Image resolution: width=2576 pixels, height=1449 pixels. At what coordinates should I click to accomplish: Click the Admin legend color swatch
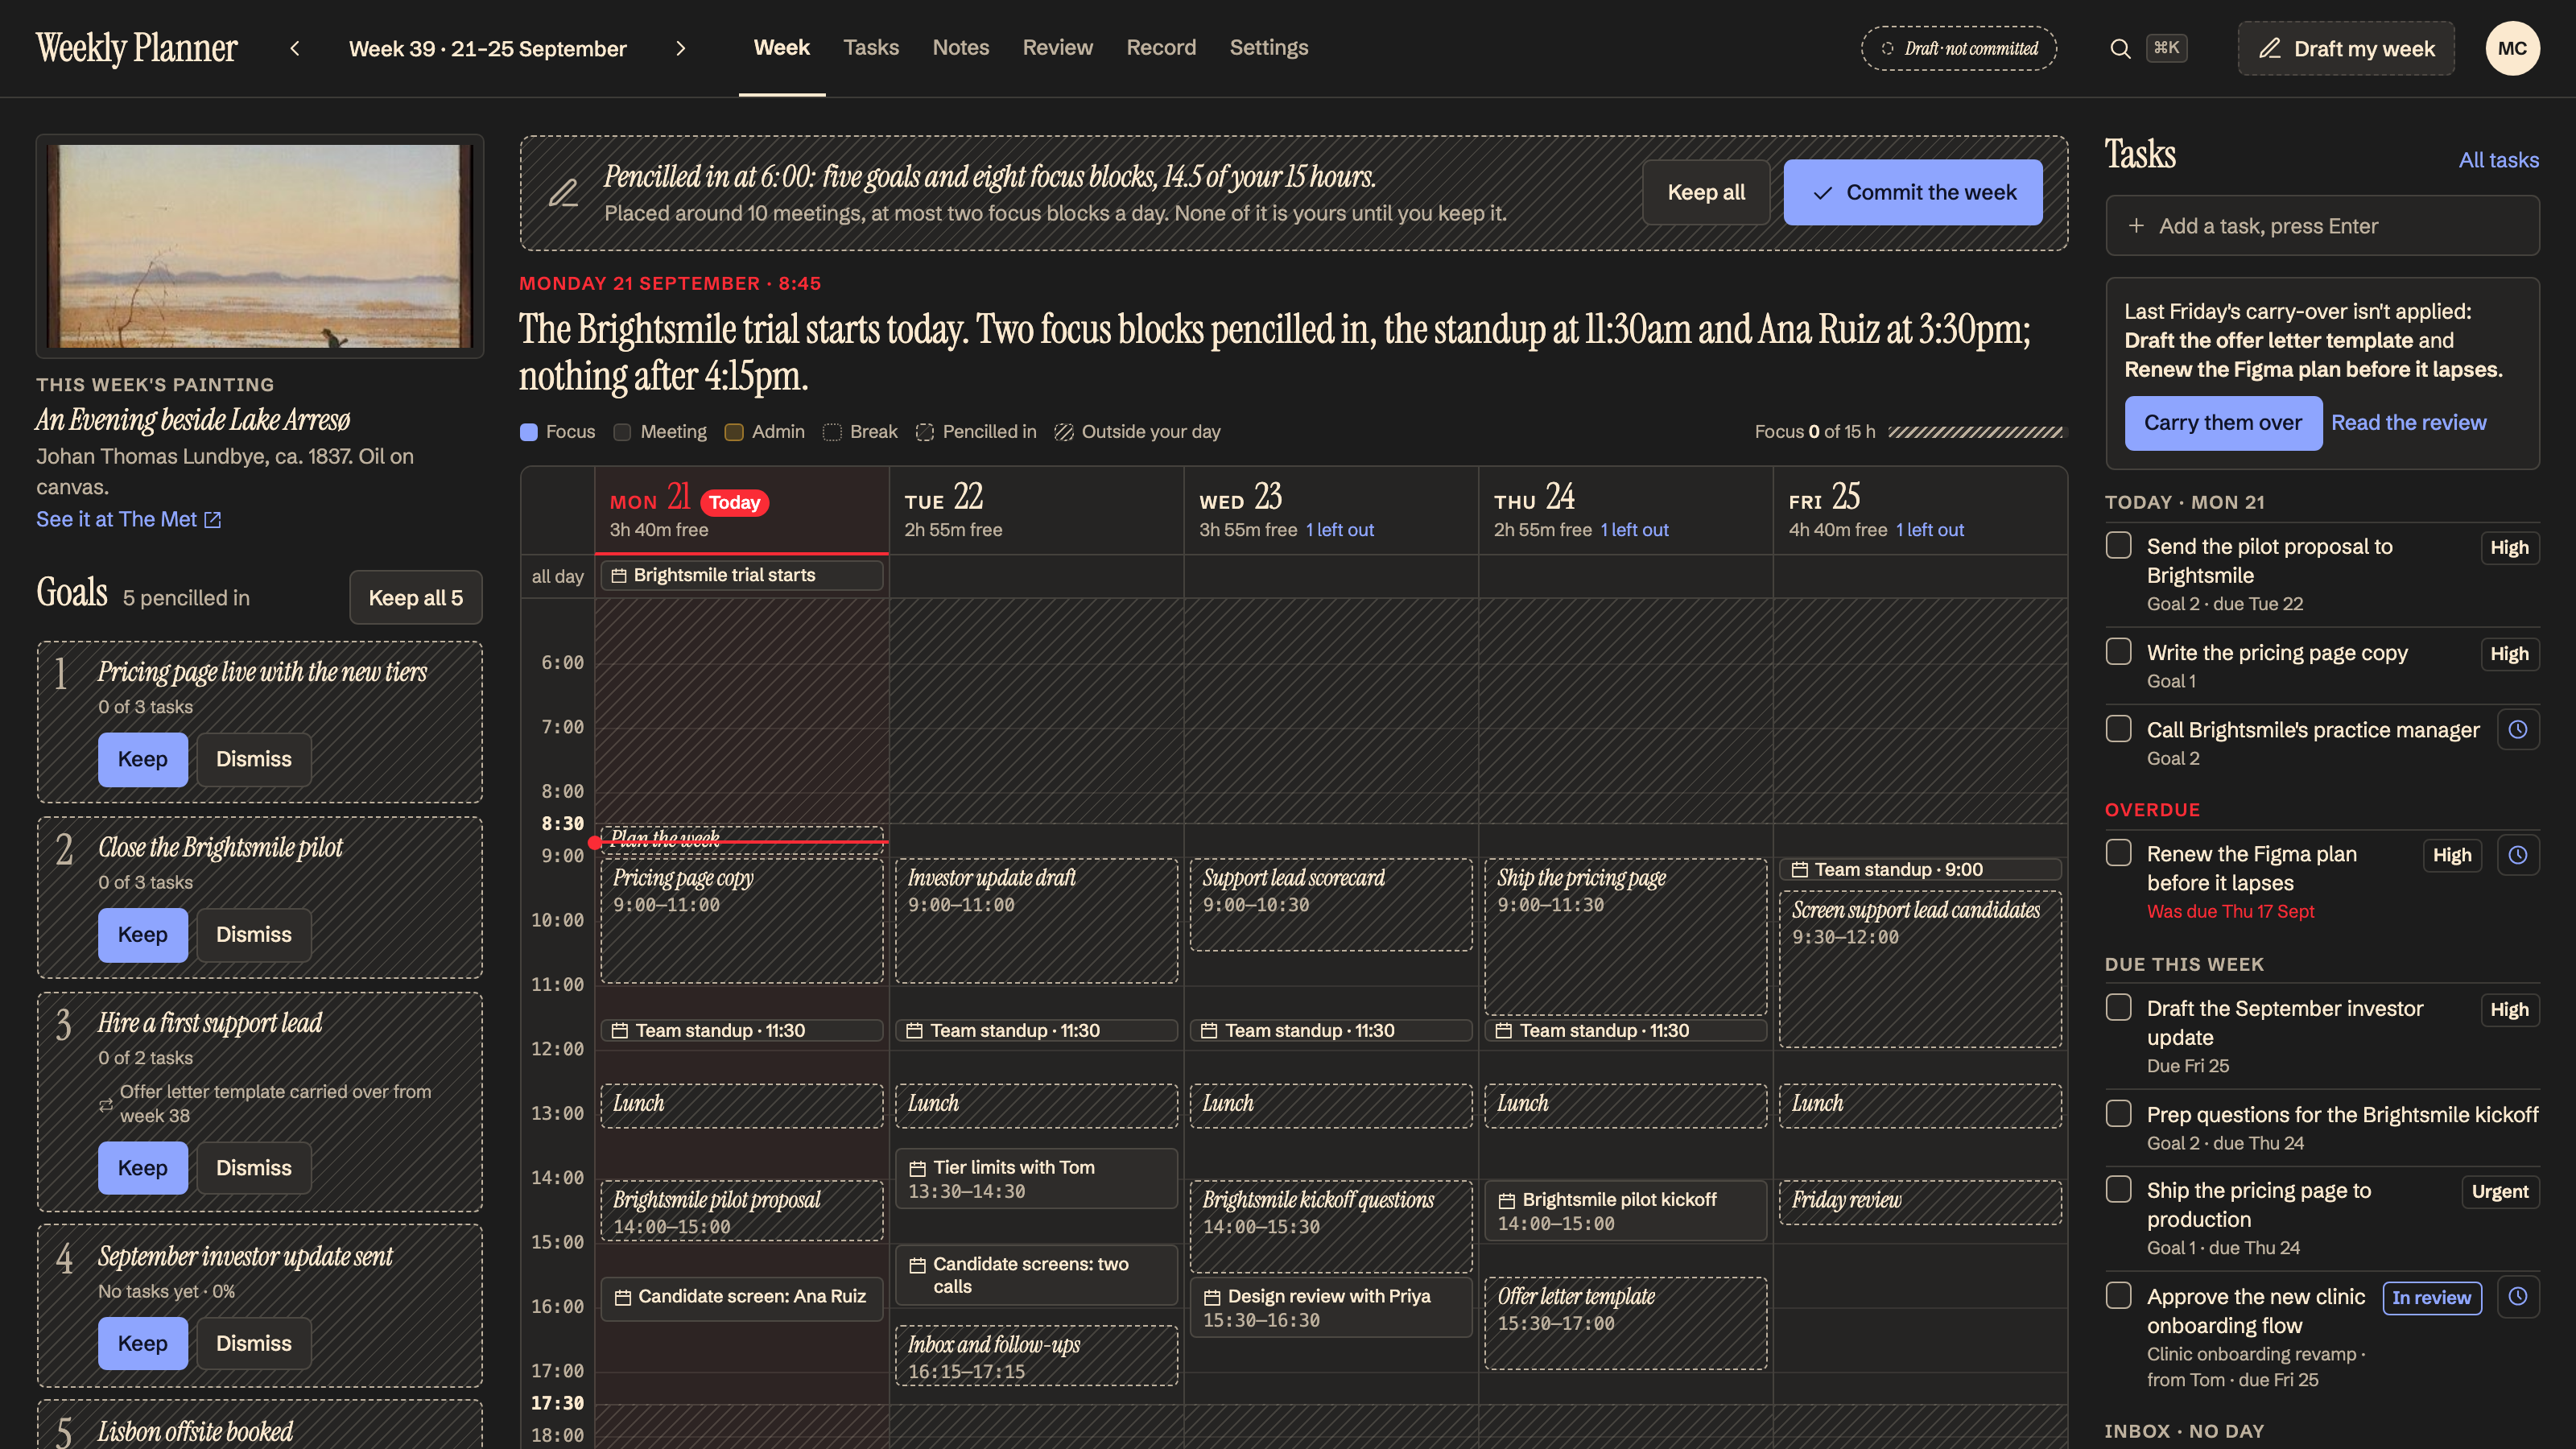point(734,432)
